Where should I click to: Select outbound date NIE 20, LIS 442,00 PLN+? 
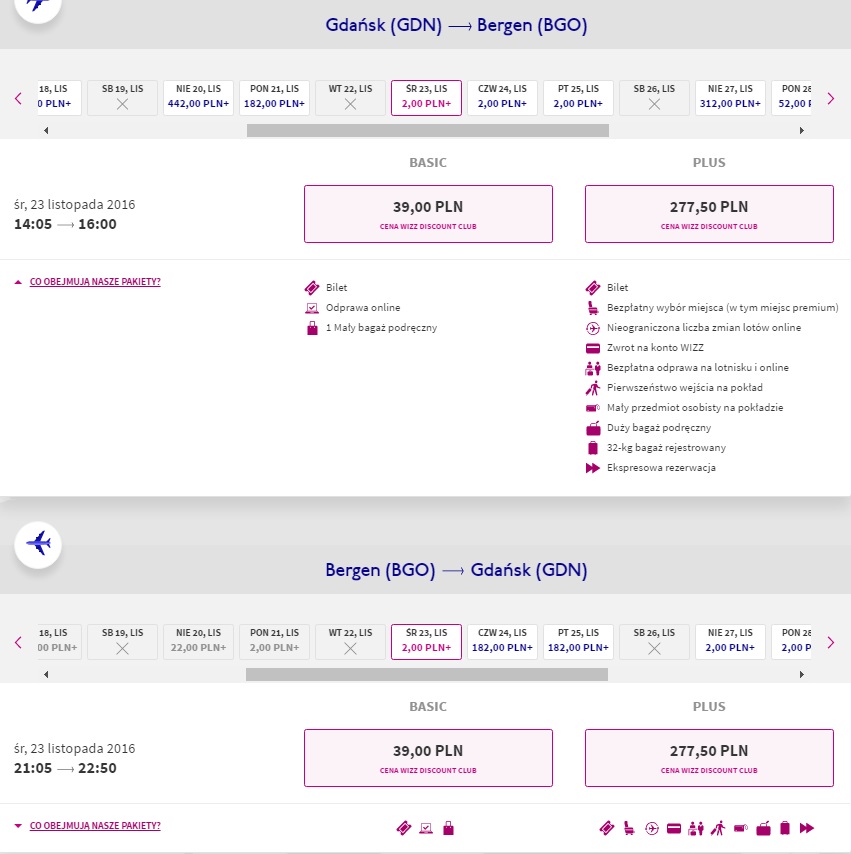pos(198,98)
